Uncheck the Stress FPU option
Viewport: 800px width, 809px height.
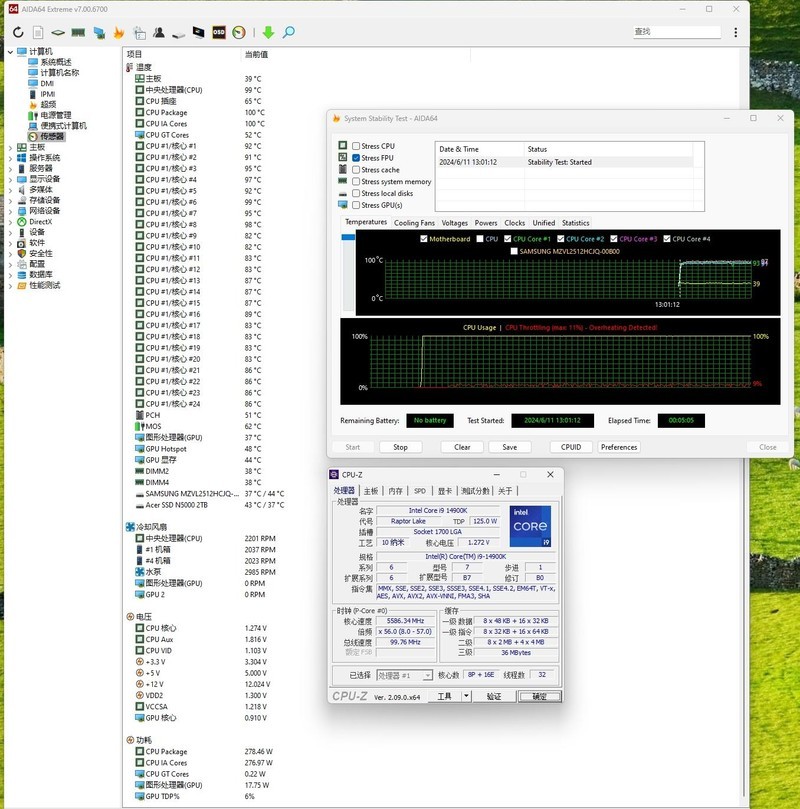(356, 158)
